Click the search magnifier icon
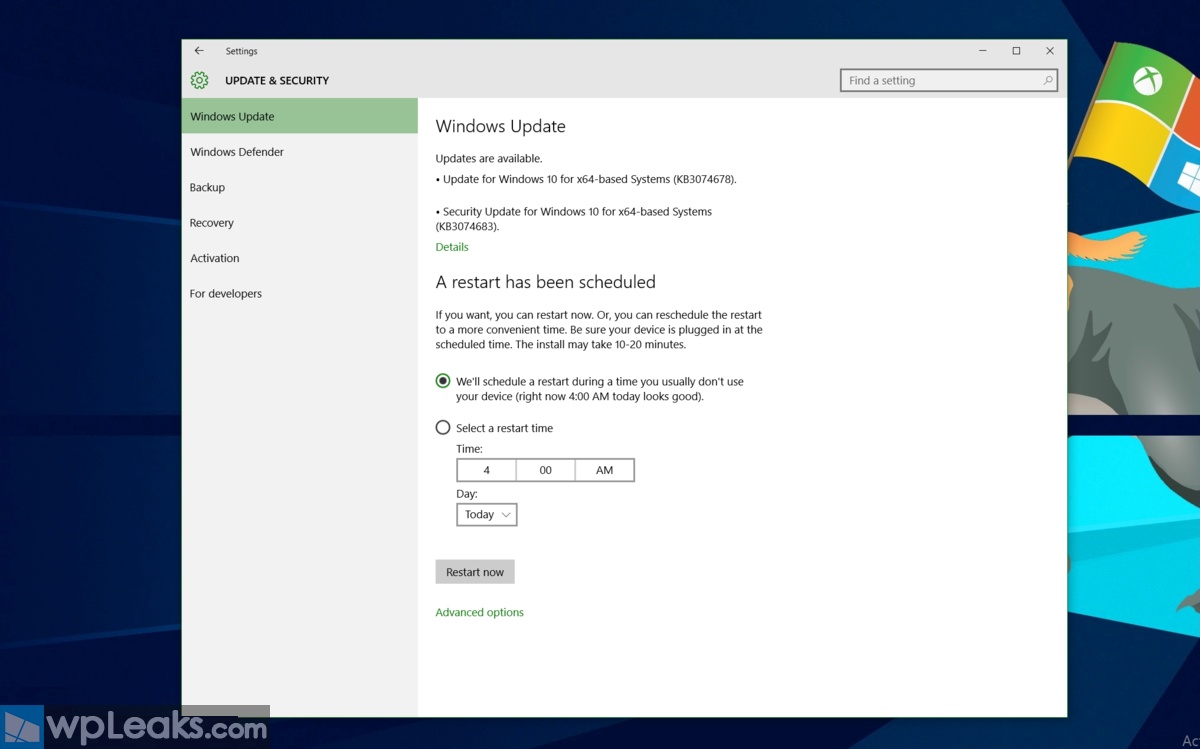 point(1047,81)
